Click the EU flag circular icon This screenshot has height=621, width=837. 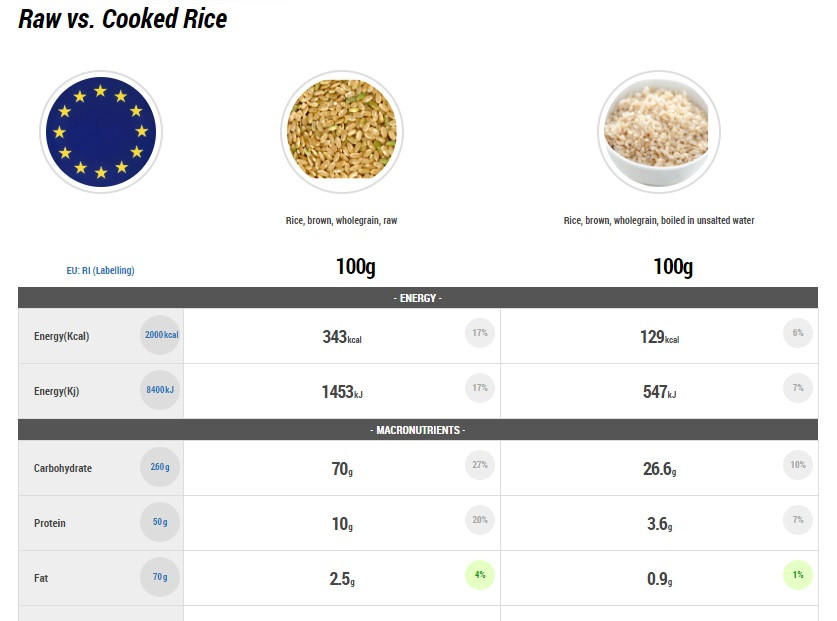point(101,132)
